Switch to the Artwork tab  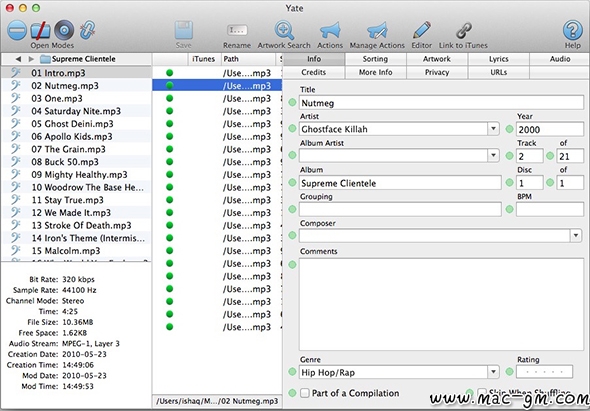(x=437, y=59)
